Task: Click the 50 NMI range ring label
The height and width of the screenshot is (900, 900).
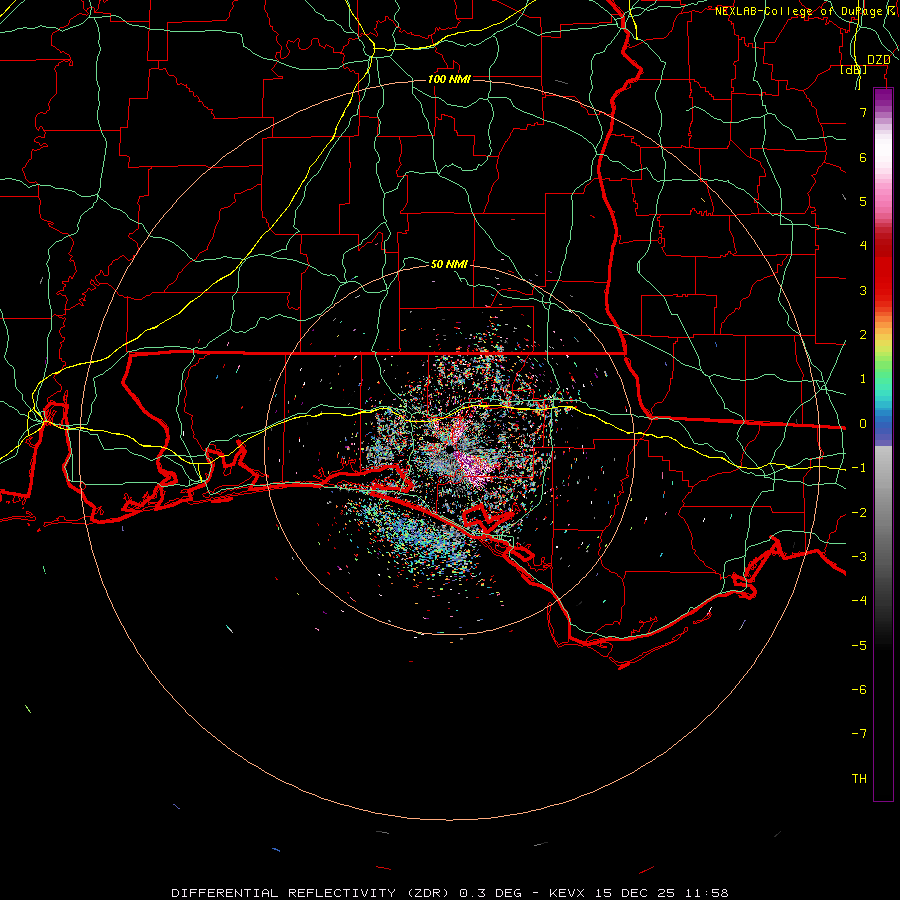Action: (449, 264)
